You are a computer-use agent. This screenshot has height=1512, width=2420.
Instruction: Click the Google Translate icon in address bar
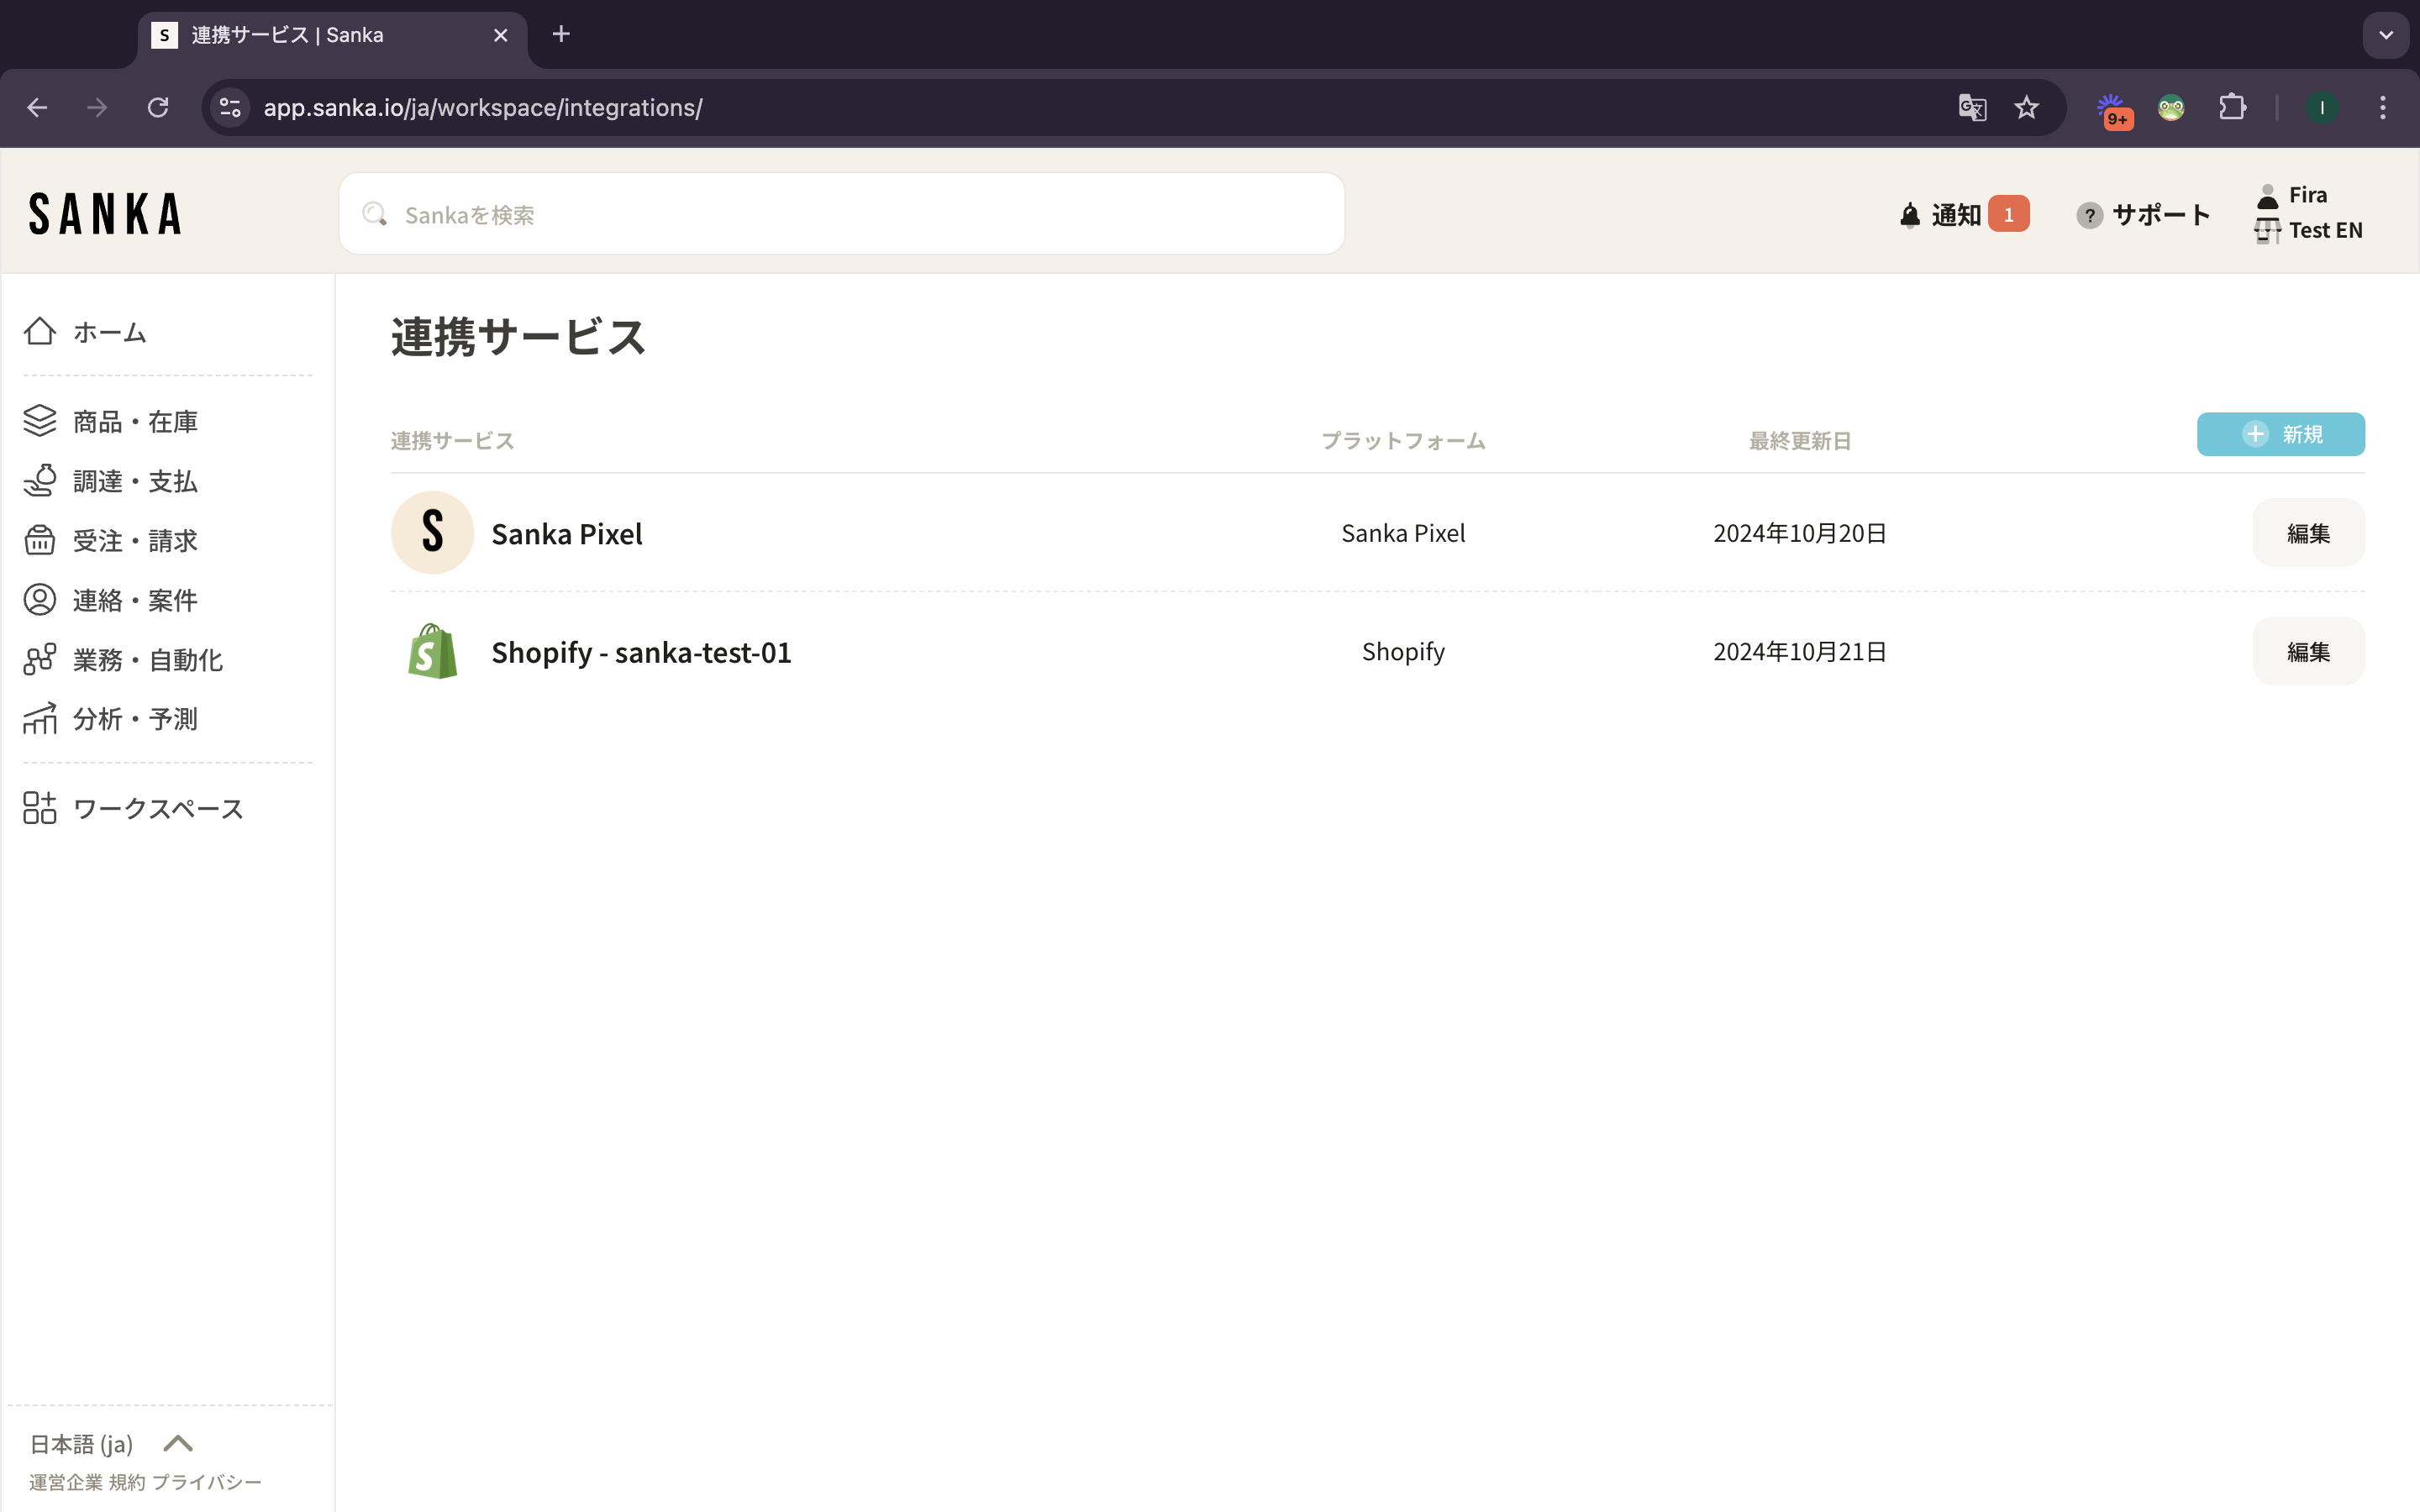coord(1971,108)
